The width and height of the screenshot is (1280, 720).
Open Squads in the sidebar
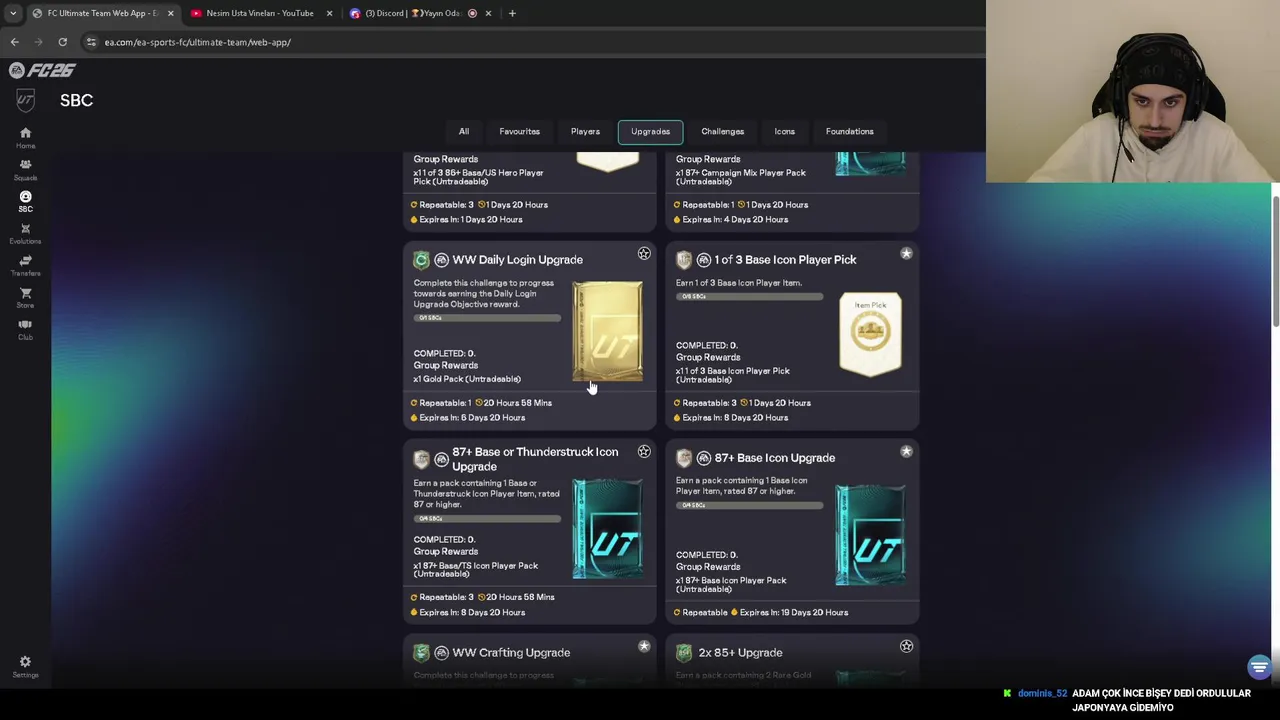click(x=25, y=170)
